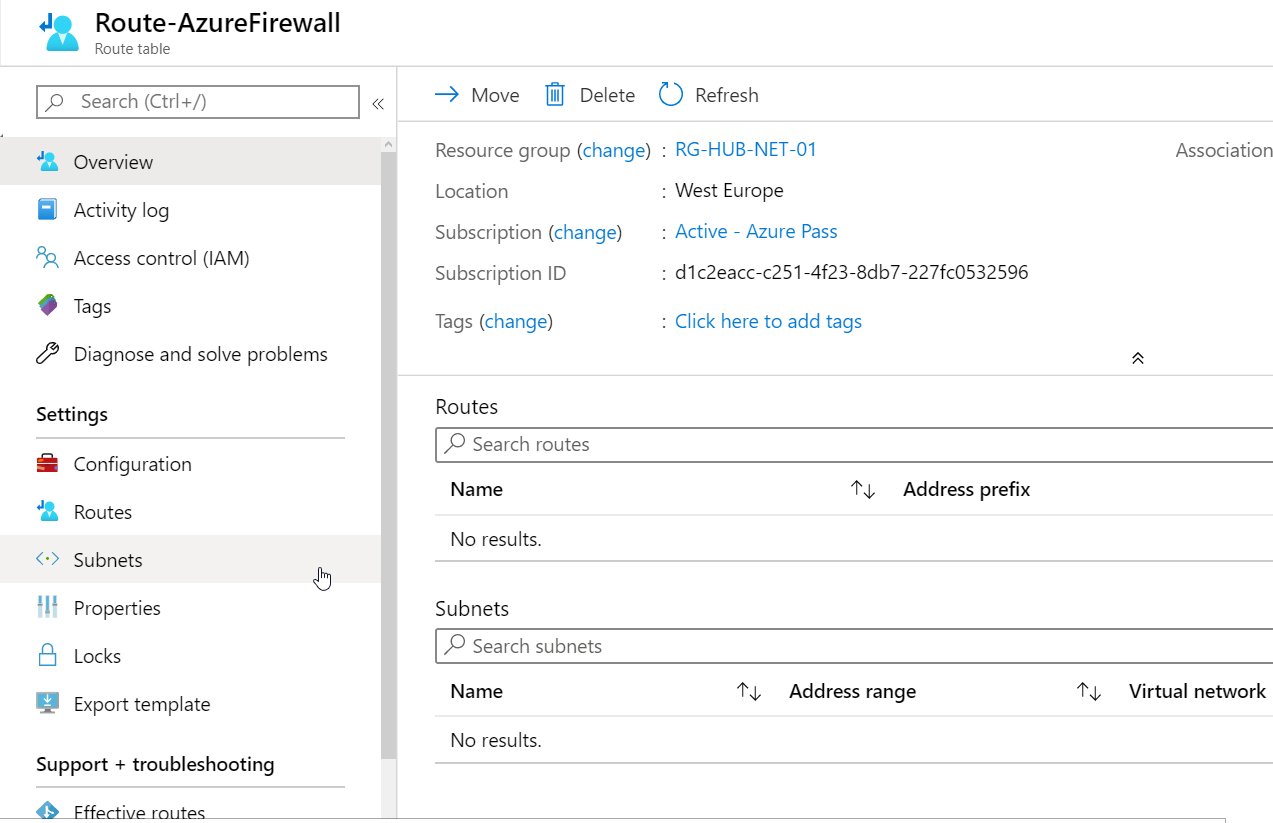Change tags link next to Tags
This screenshot has height=823, width=1273.
[x=516, y=321]
